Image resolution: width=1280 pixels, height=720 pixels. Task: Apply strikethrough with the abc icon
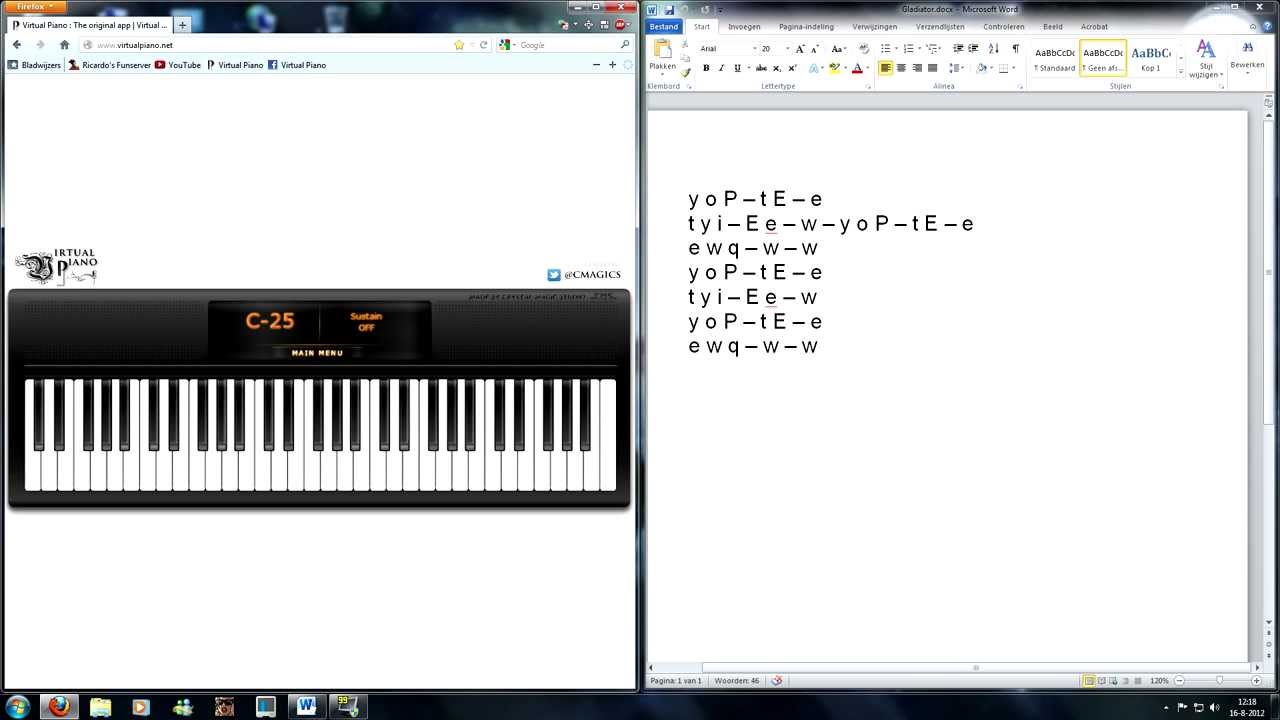[x=761, y=68]
